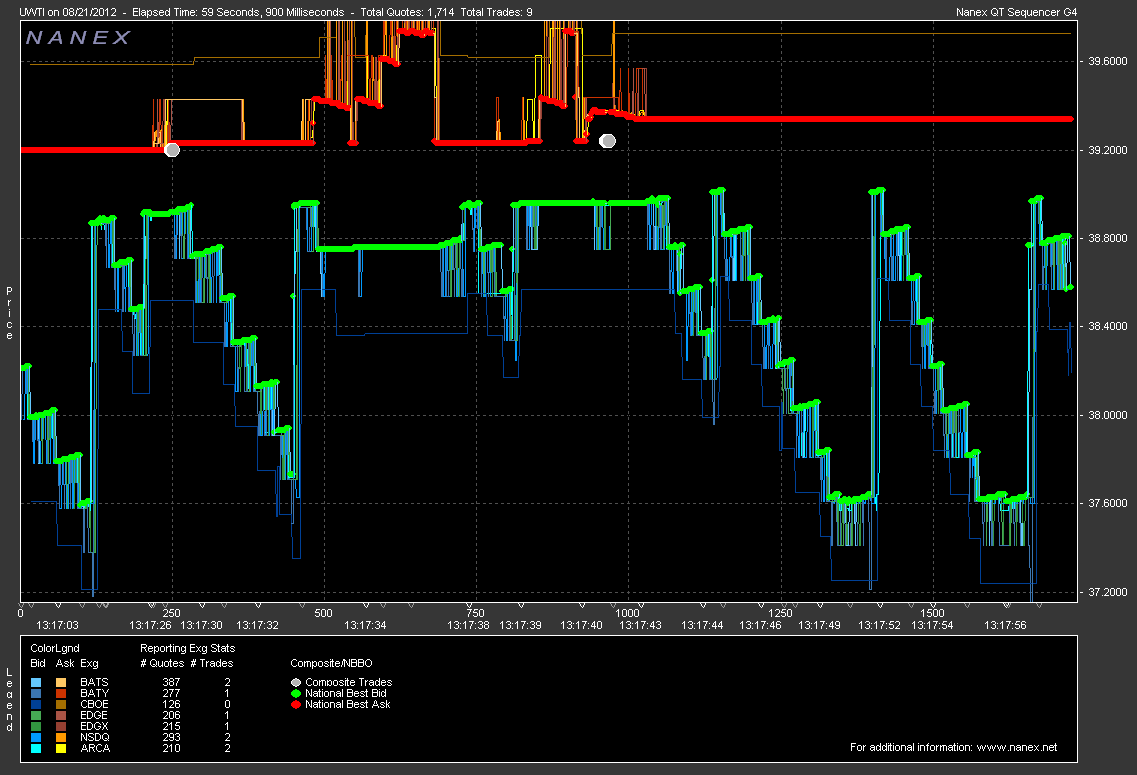Click the 38.0000 price axis label

click(x=1108, y=415)
